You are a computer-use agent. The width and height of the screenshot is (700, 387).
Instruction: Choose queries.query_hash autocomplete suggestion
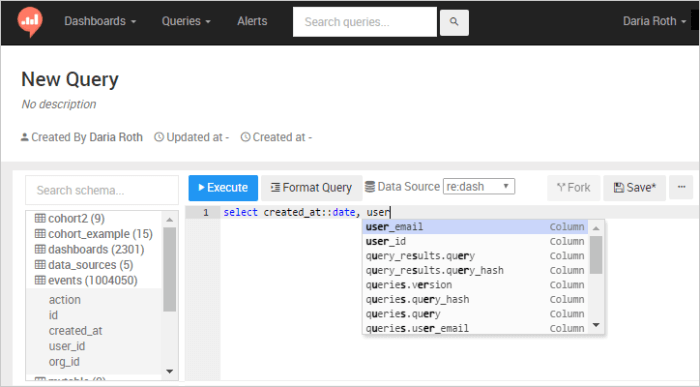coord(475,299)
